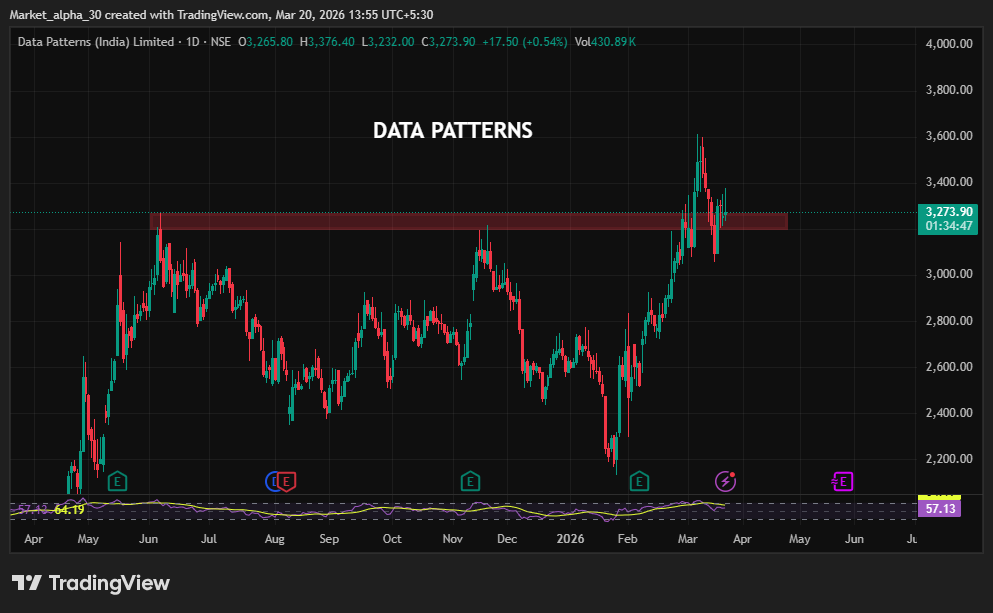Click the Oct label on time axis

point(392,539)
